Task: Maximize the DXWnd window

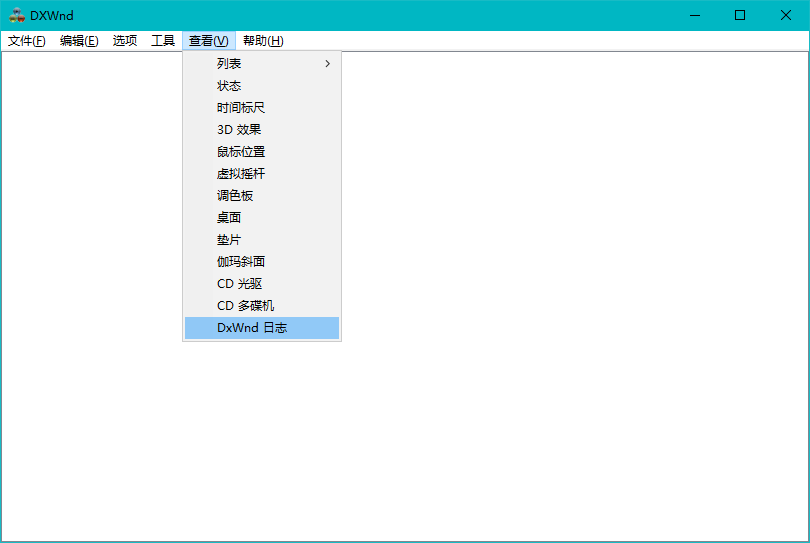Action: coord(740,15)
